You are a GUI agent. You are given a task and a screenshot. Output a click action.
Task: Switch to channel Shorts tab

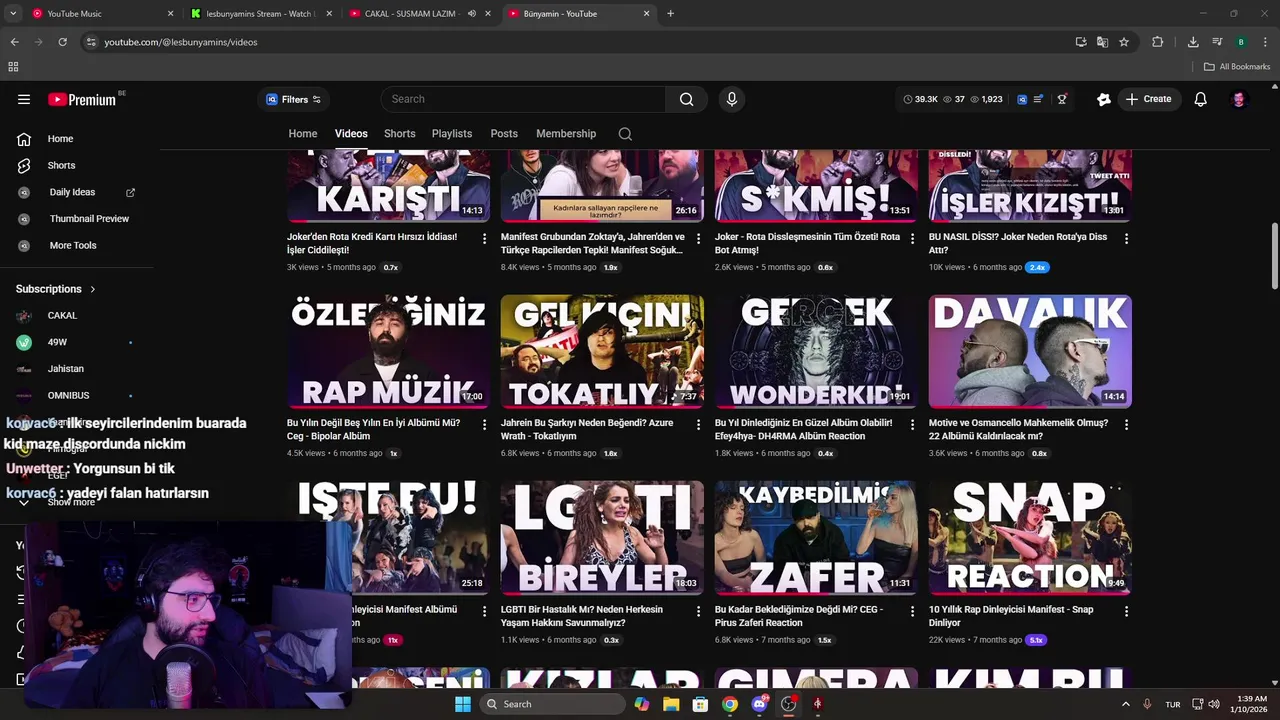coord(399,134)
